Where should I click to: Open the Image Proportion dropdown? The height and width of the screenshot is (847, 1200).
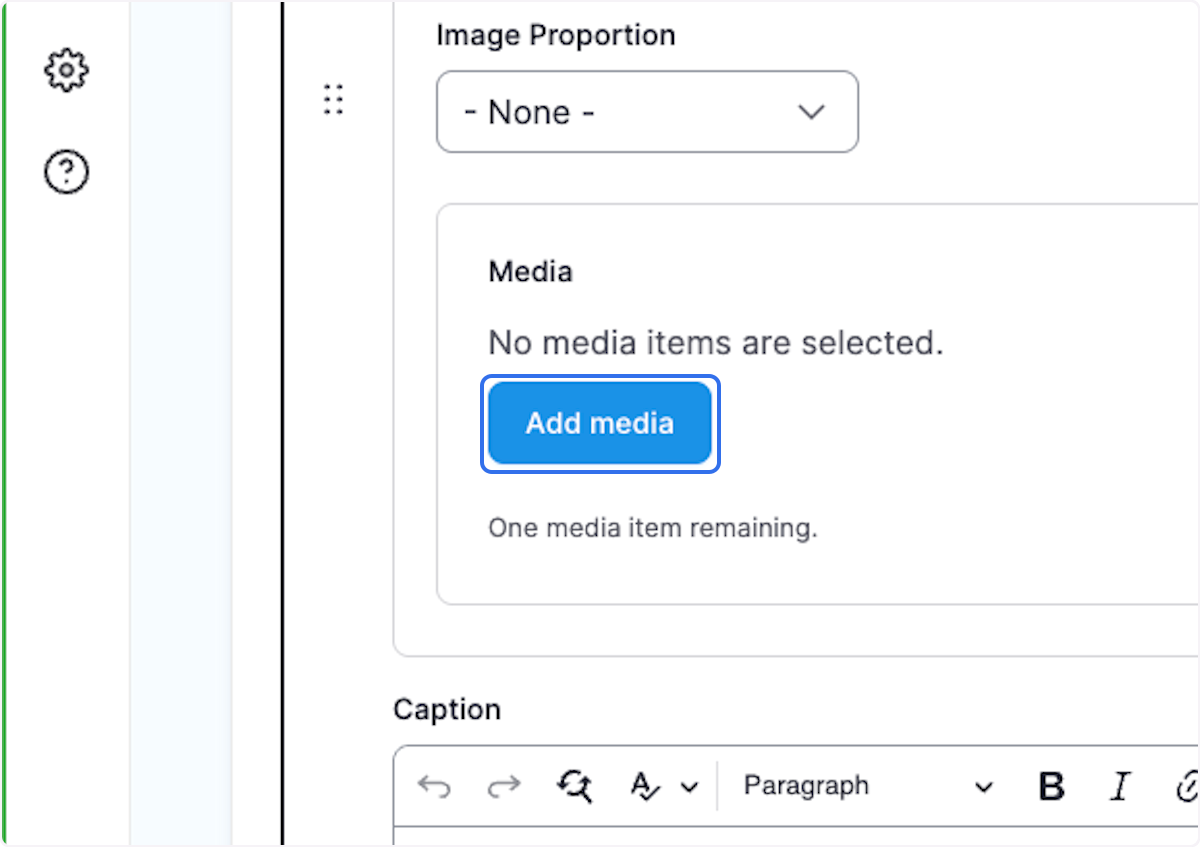point(647,111)
